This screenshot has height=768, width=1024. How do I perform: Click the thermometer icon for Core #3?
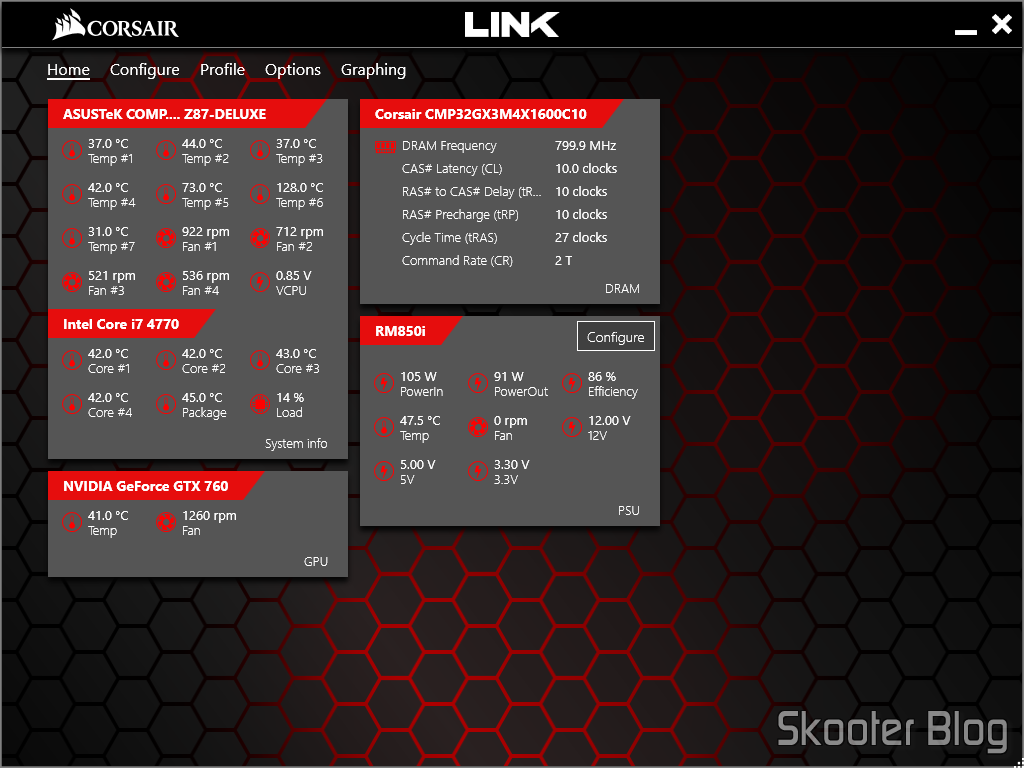[x=260, y=360]
